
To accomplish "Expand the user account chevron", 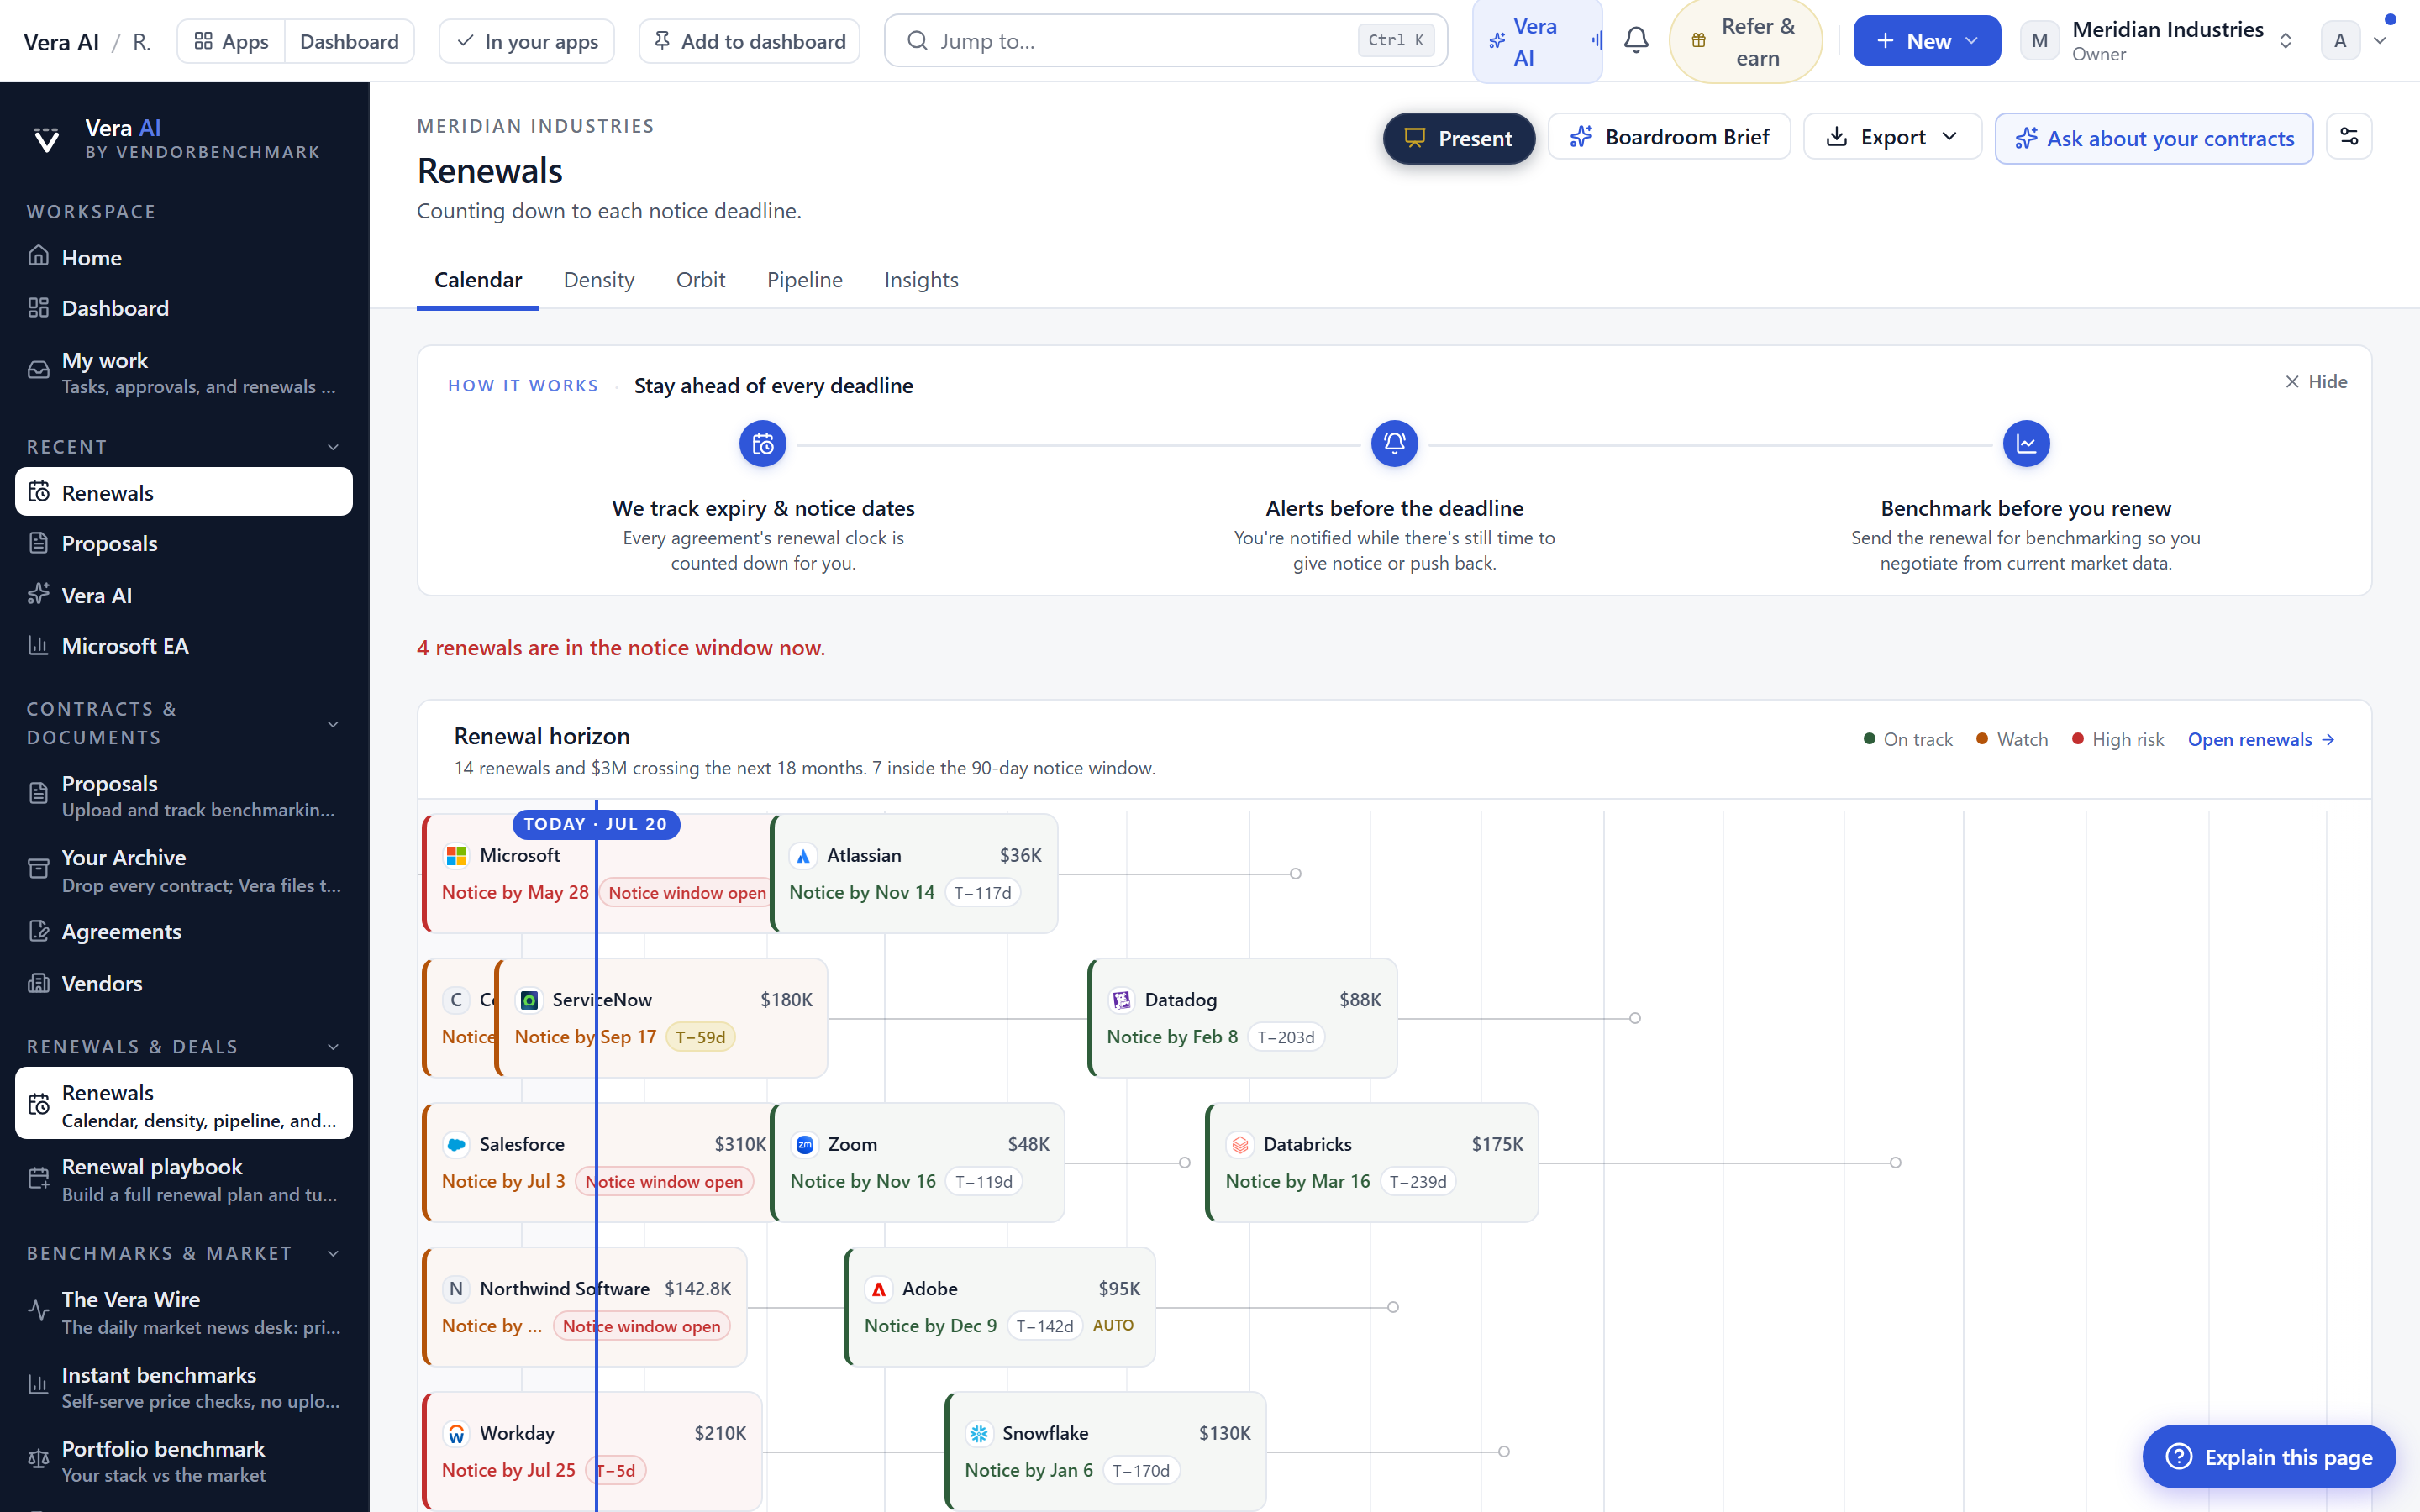I will coord(2380,41).
